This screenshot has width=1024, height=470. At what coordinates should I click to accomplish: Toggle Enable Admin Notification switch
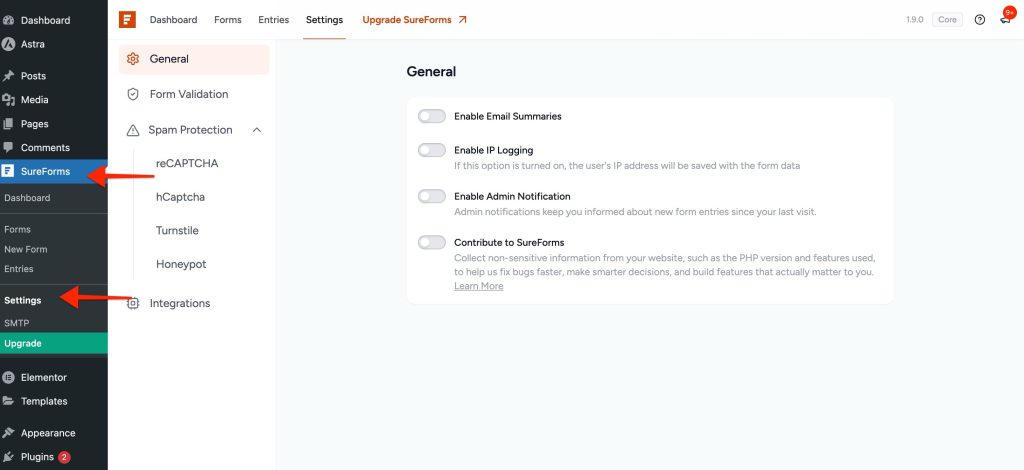click(x=432, y=196)
